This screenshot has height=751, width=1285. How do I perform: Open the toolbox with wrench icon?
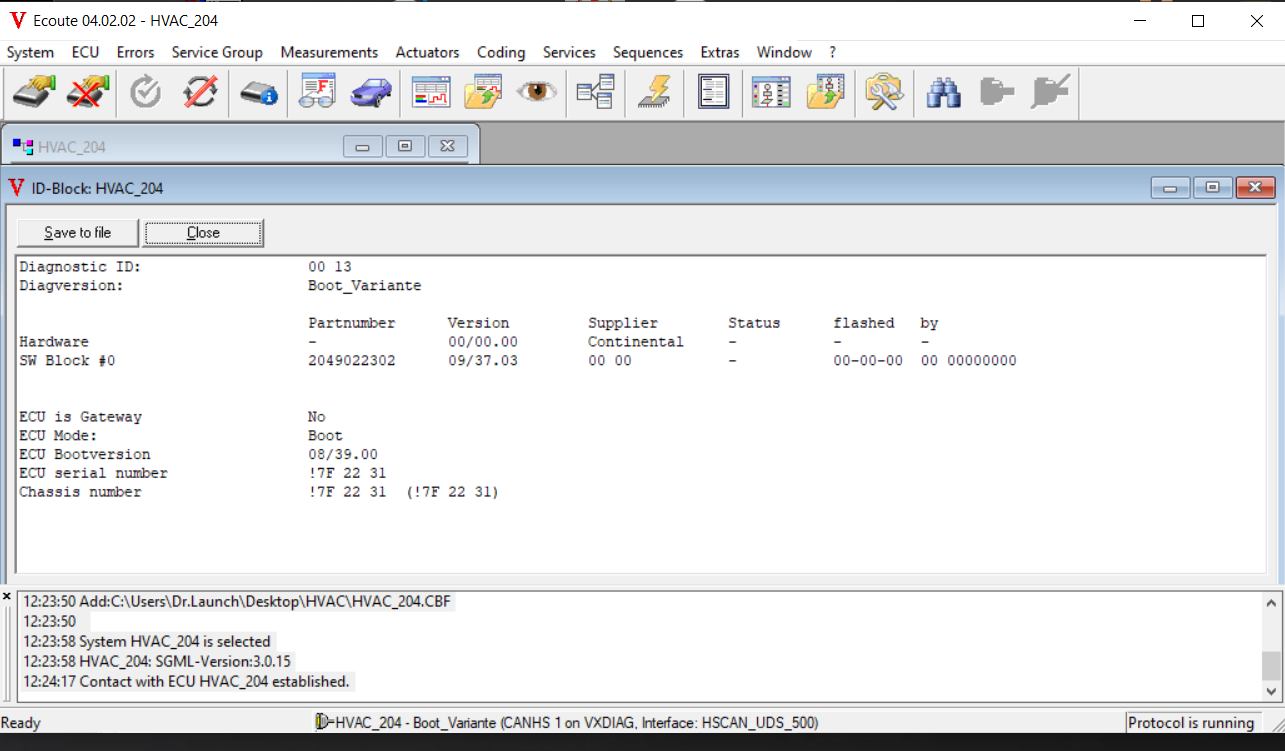[885, 93]
